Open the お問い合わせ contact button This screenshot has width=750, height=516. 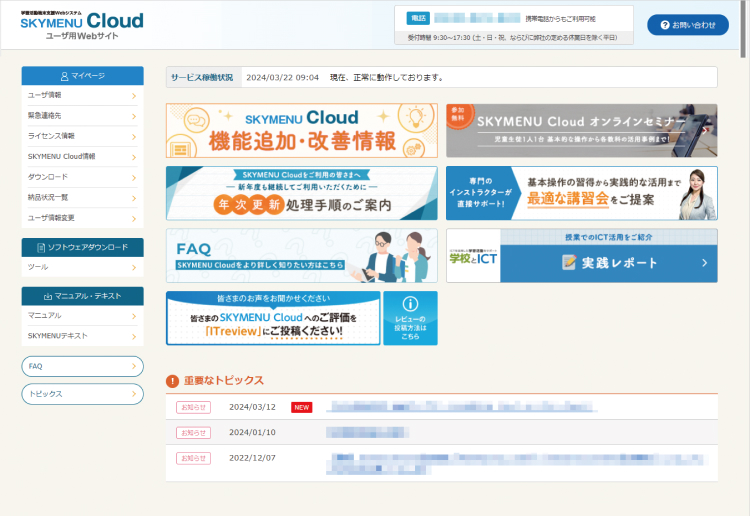click(688, 25)
